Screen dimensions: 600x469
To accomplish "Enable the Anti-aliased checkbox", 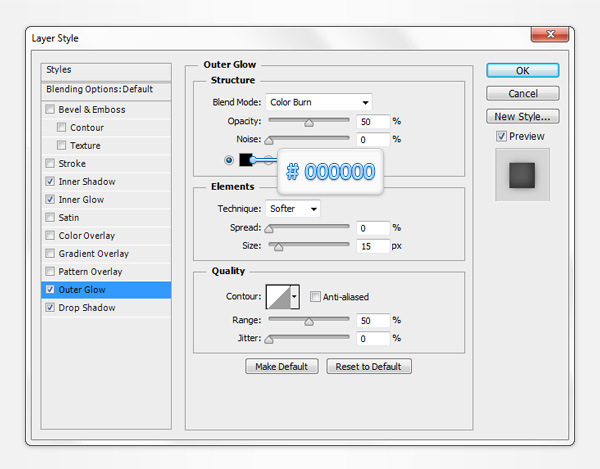I will tap(316, 297).
